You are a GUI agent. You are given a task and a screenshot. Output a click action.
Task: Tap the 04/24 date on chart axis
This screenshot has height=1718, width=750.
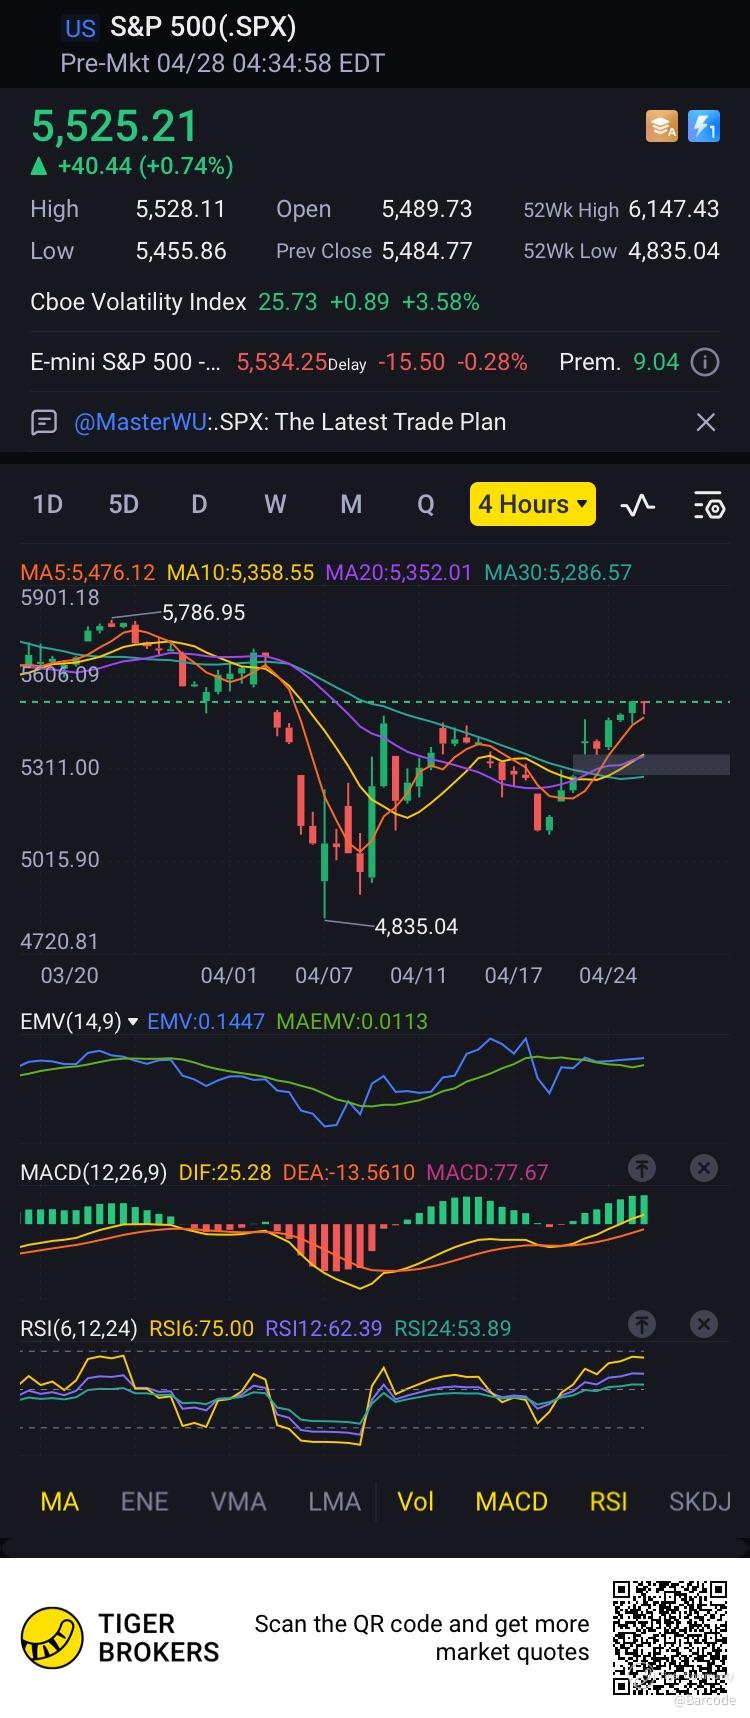coord(608,975)
